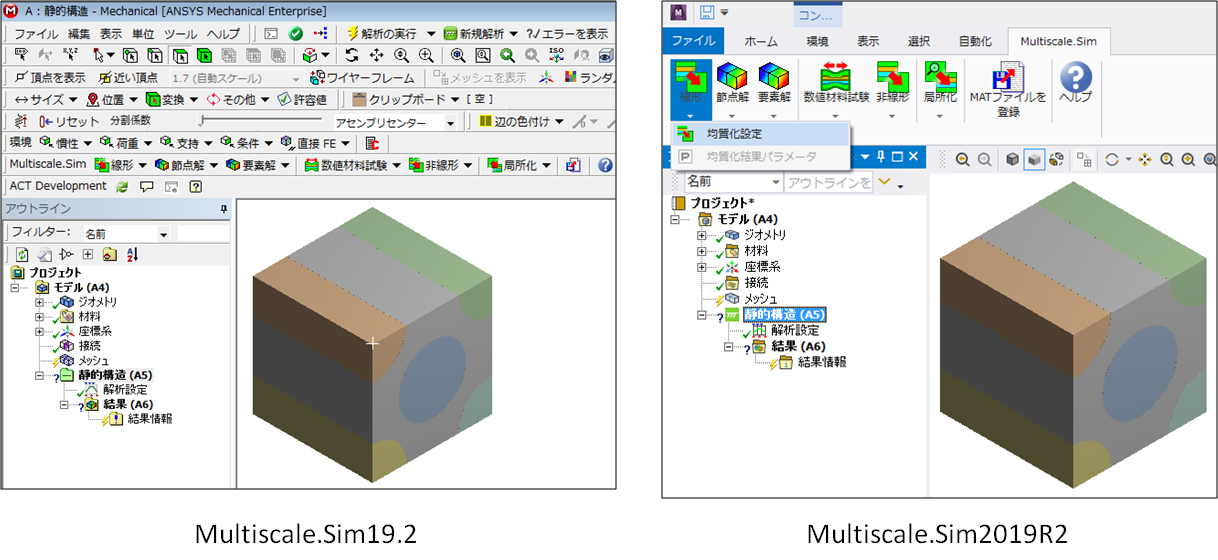Viewport: 1218px width, 560px height.
Task: Click the green checkmark icon in left window toolbar
Action: click(296, 33)
